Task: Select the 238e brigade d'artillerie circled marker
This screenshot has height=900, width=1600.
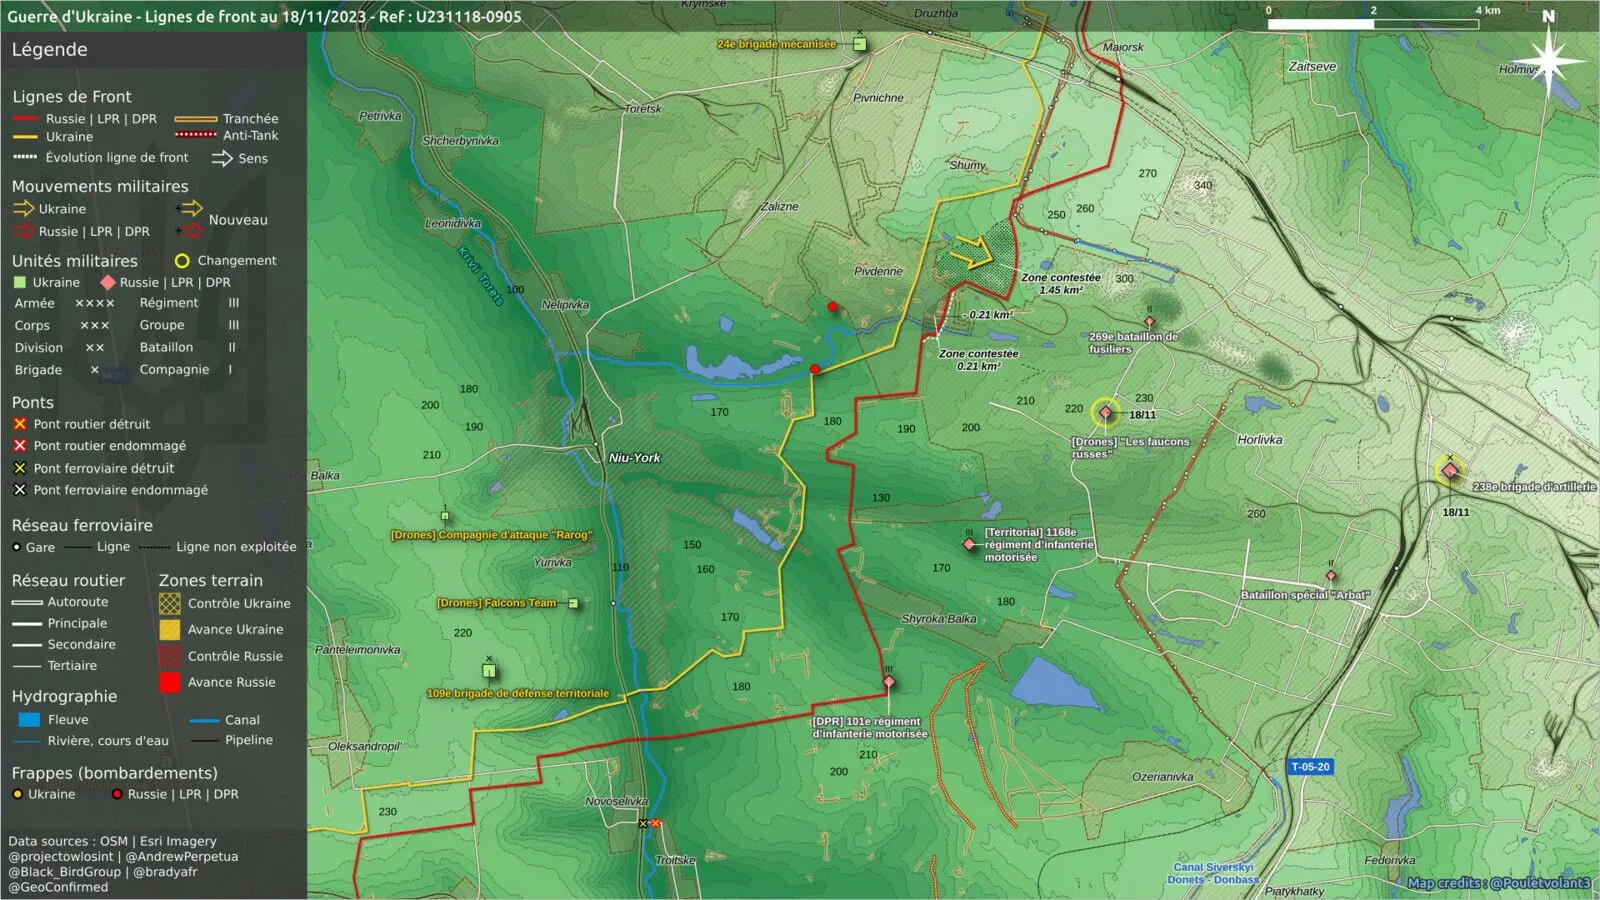Action: pos(1449,471)
